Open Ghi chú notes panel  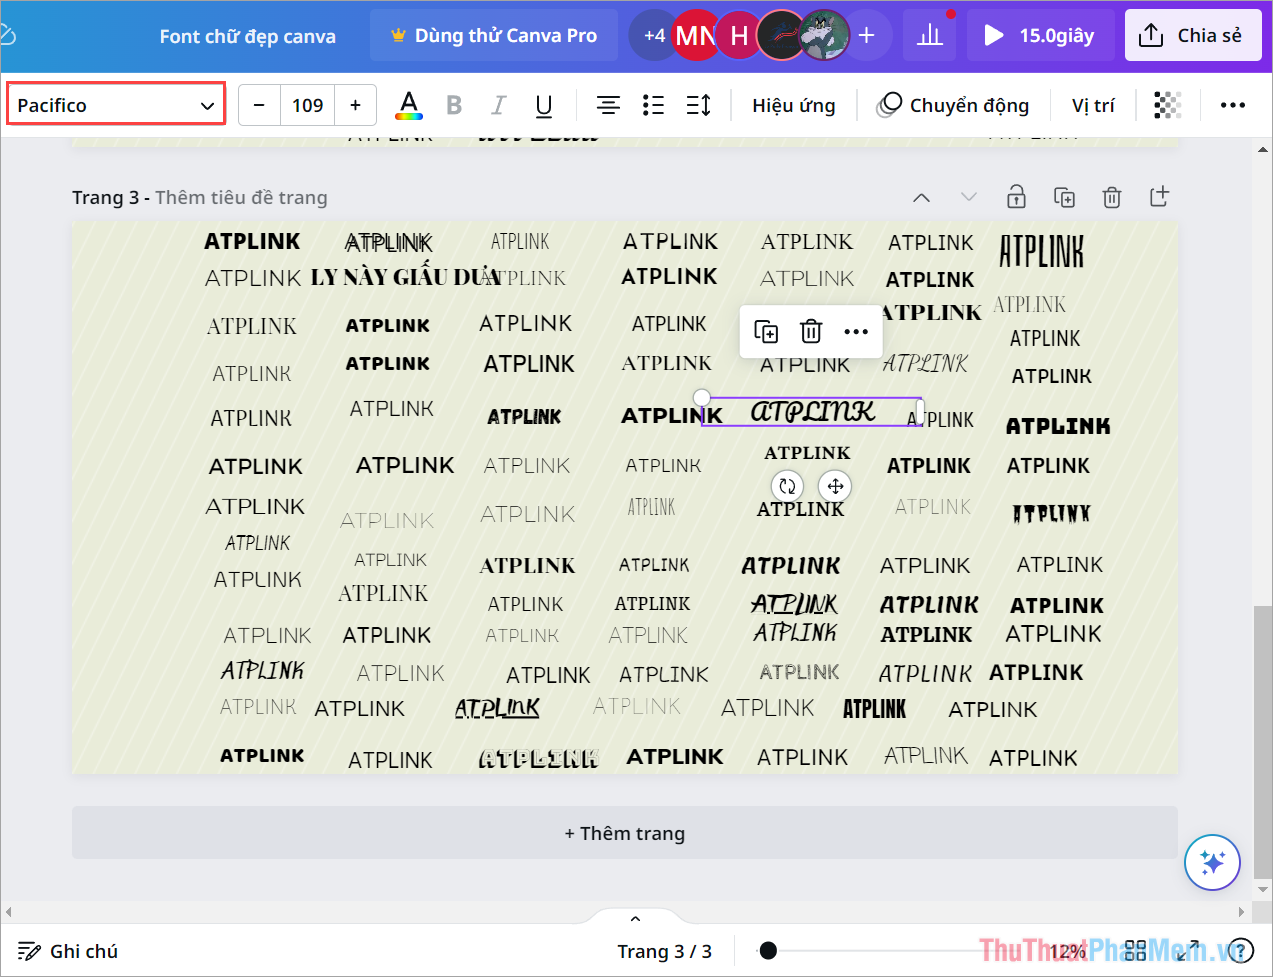click(67, 951)
